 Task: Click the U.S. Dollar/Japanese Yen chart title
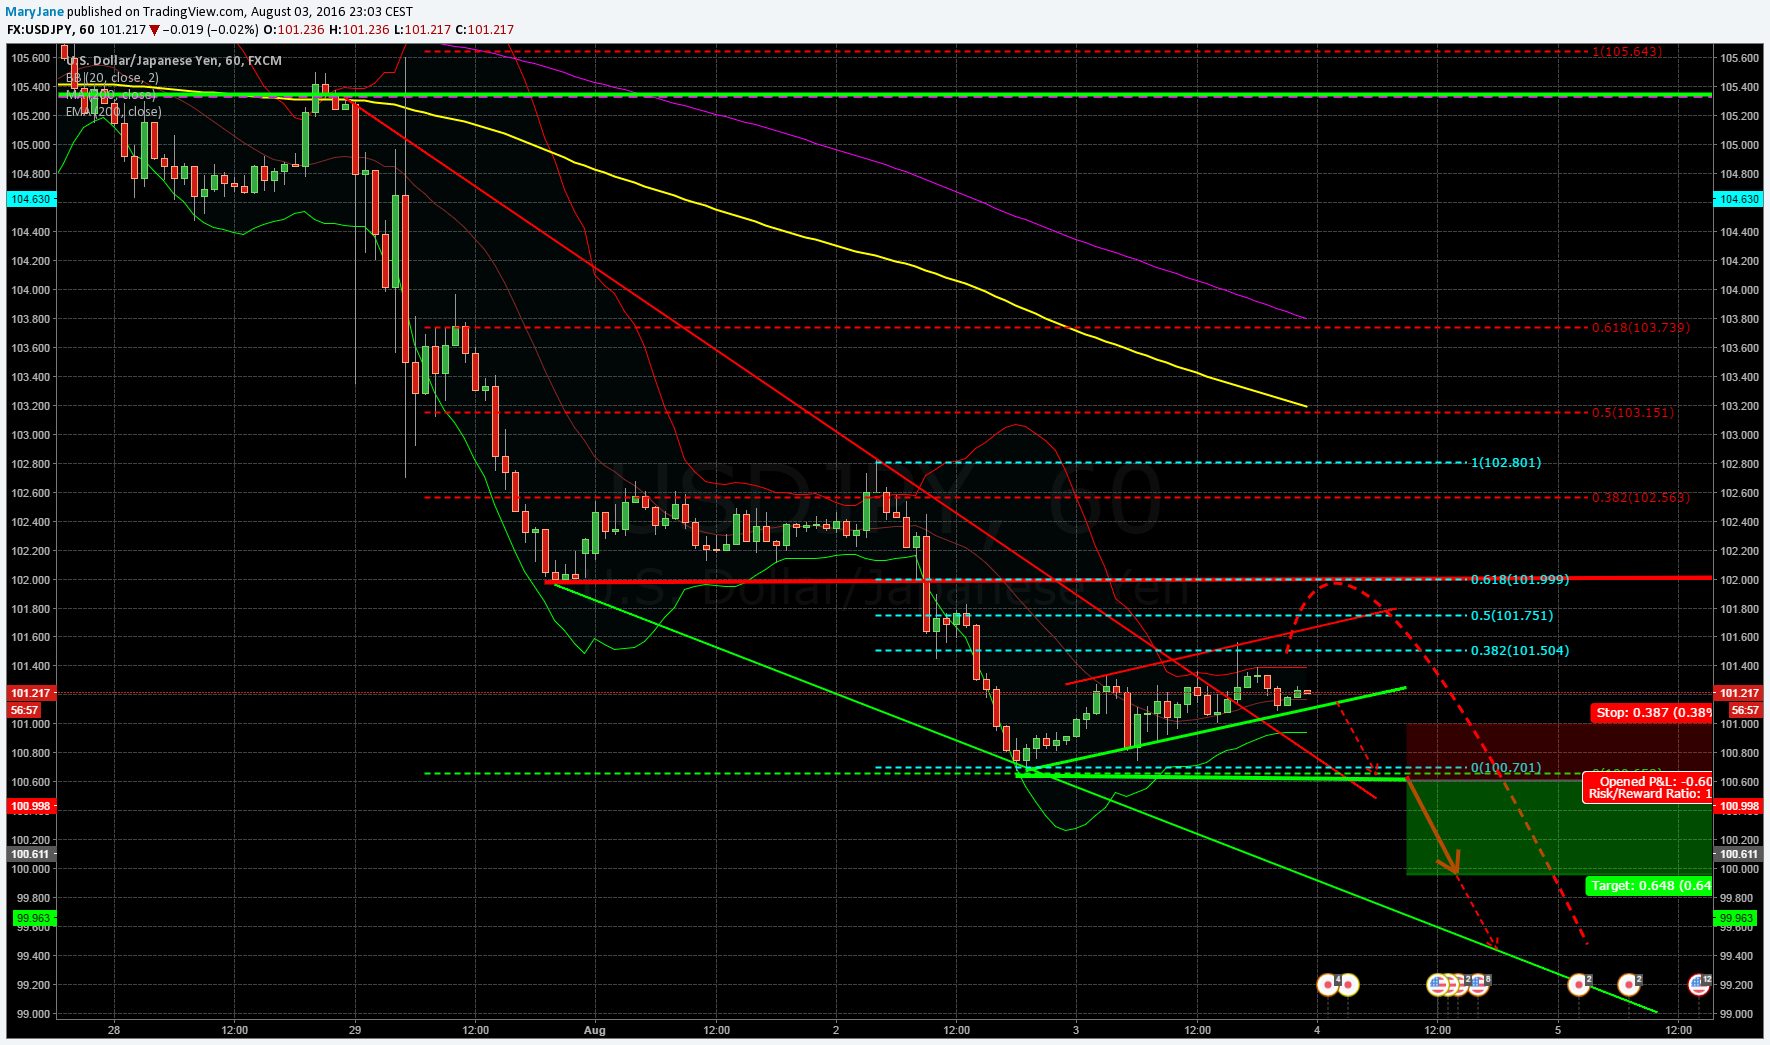pos(175,61)
